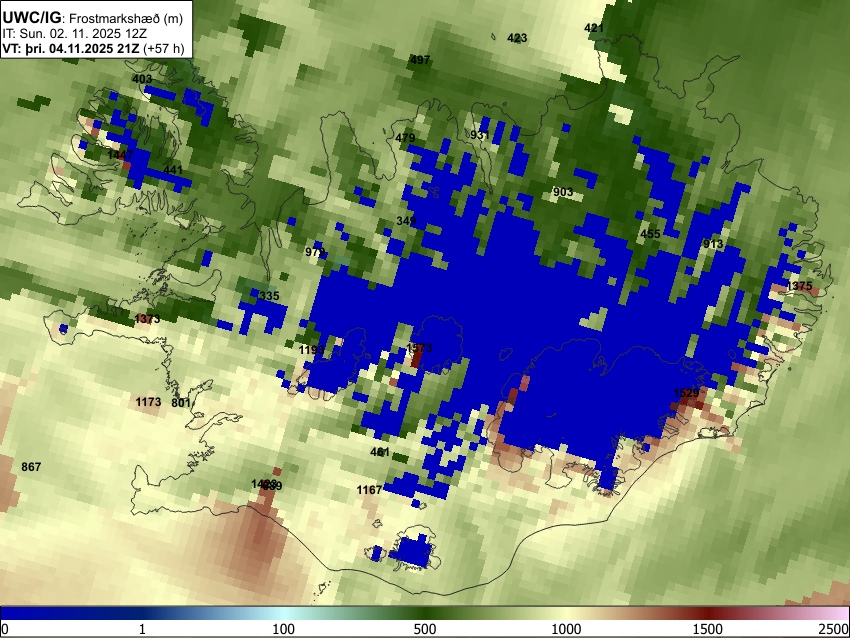This screenshot has height=638, width=850.
Task: Click the map value label "461"
Action: click(x=380, y=452)
